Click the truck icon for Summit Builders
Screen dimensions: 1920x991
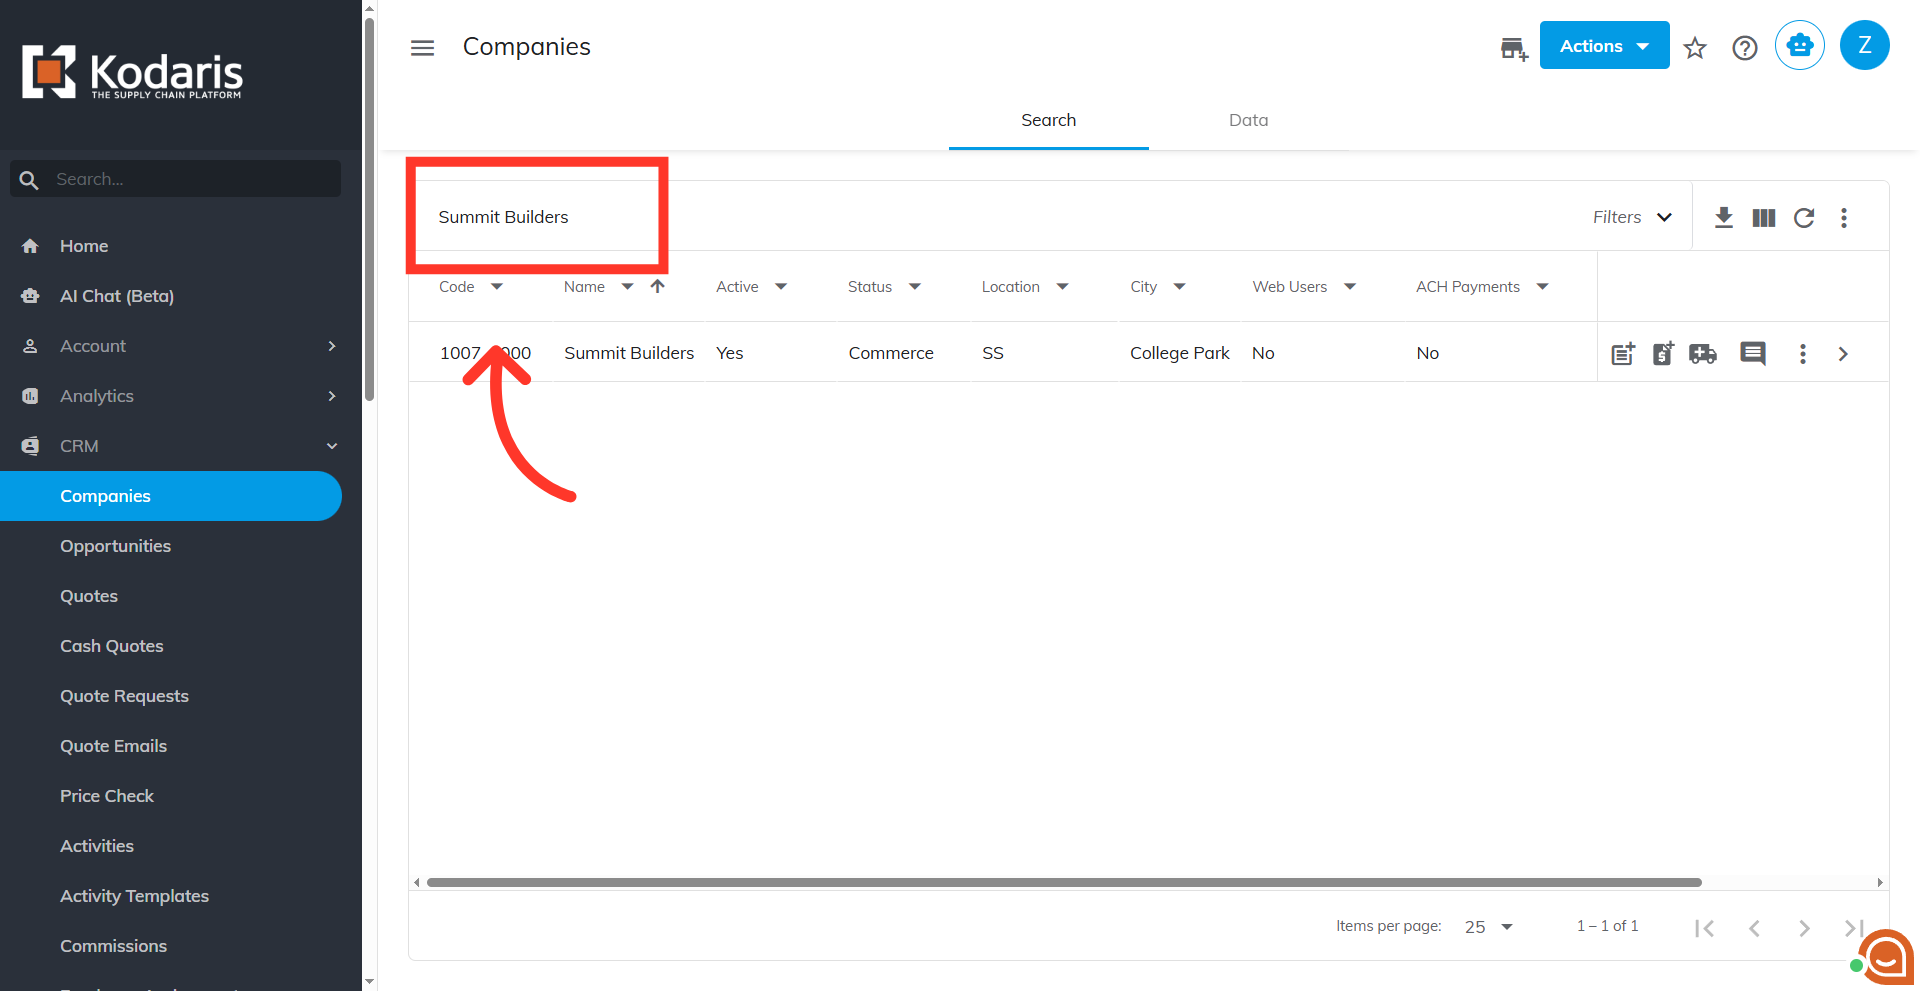tap(1703, 353)
